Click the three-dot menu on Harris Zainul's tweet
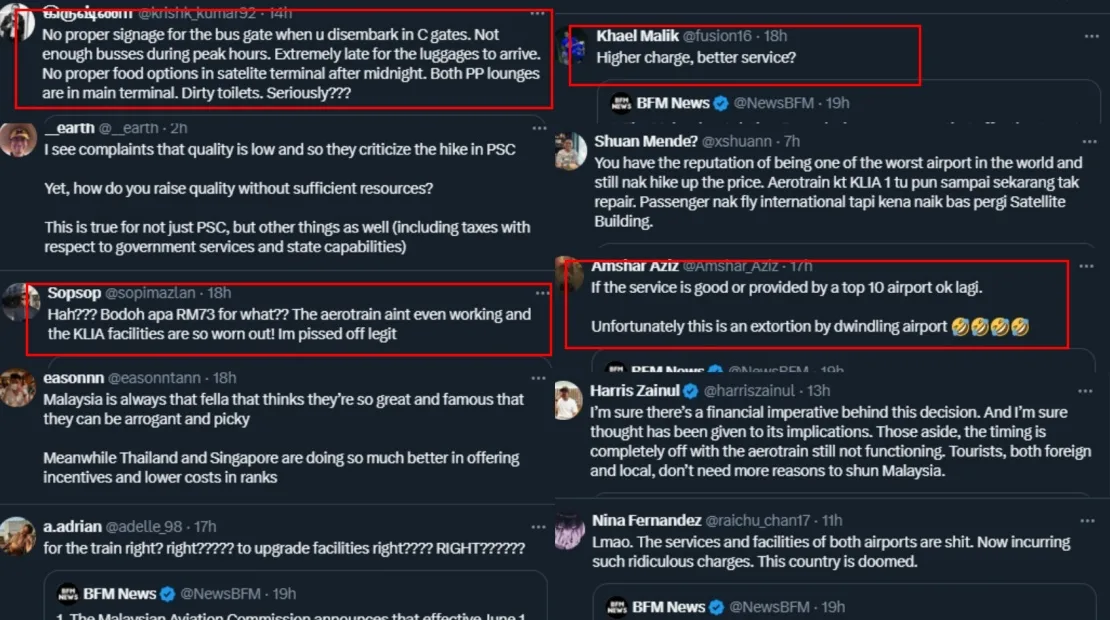This screenshot has height=620, width=1110. pyautogui.click(x=1091, y=391)
